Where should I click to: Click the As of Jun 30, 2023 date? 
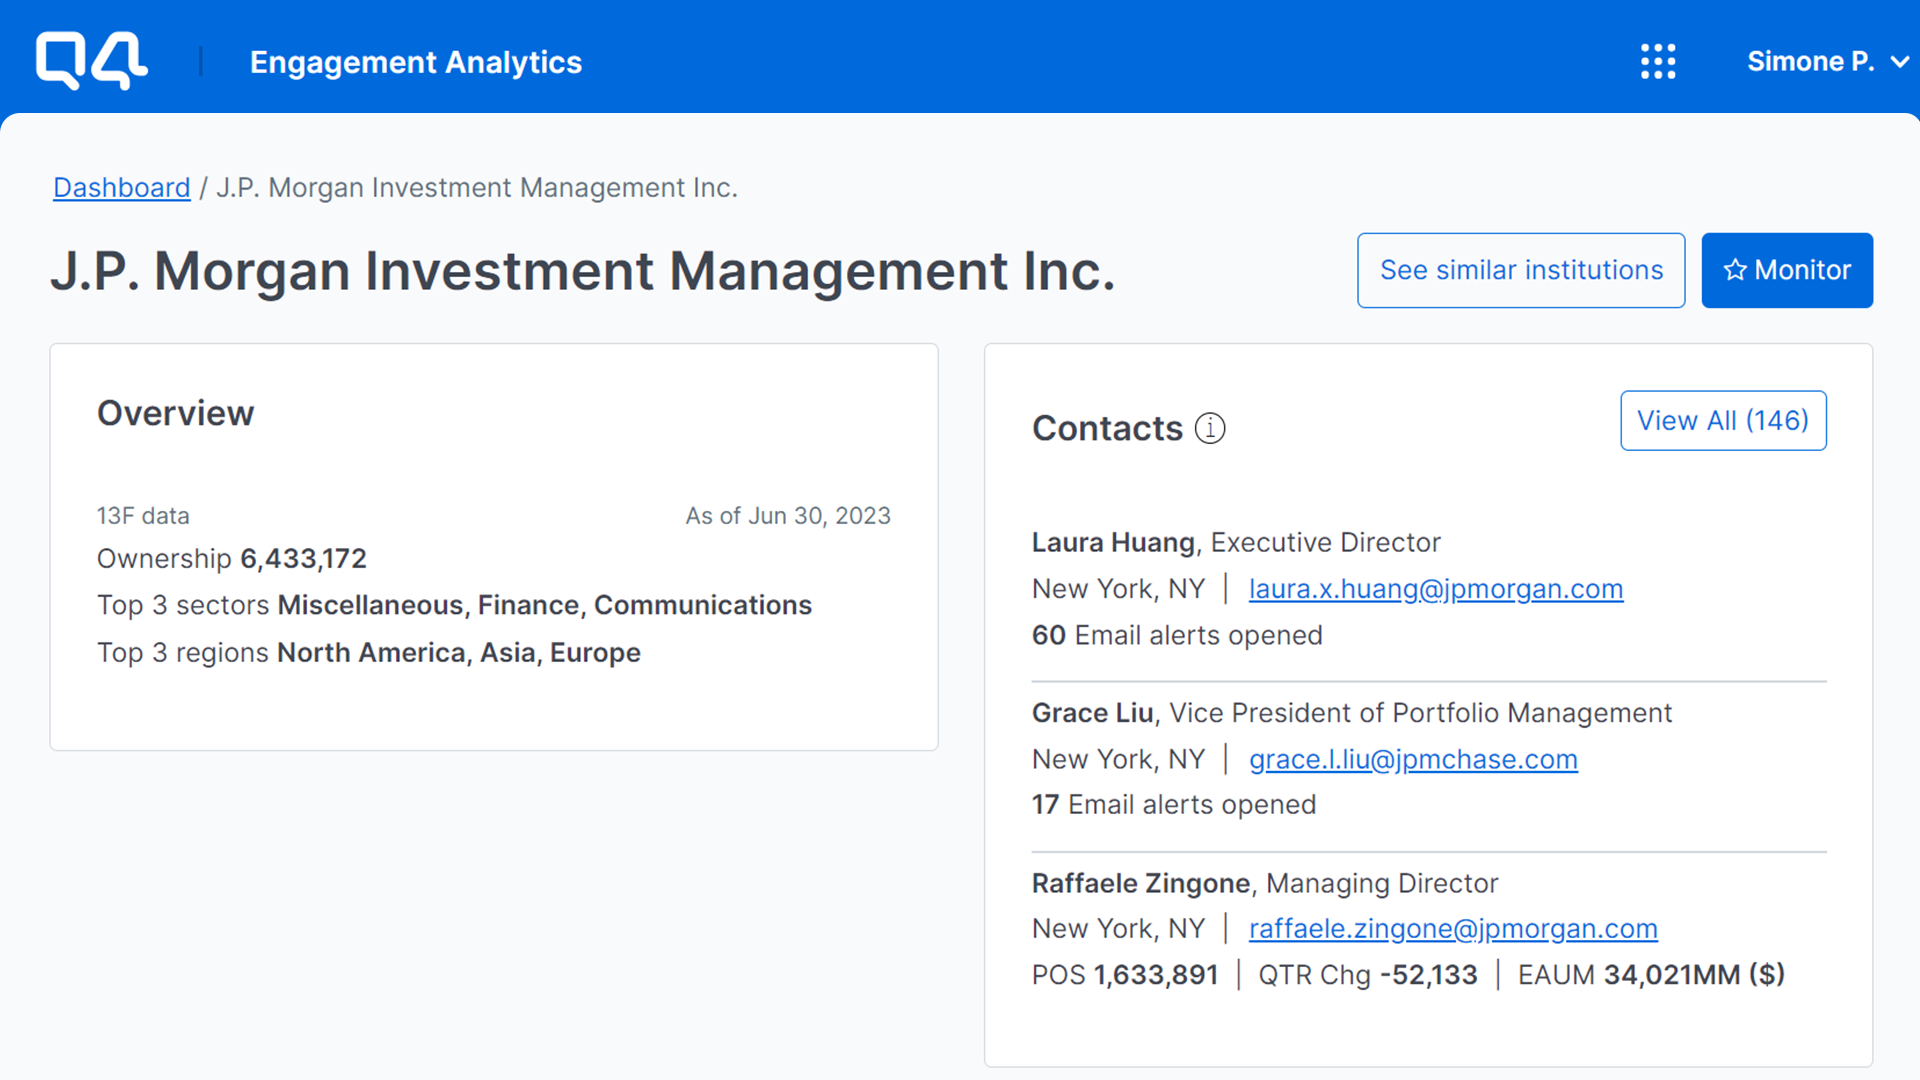pyautogui.click(x=788, y=516)
